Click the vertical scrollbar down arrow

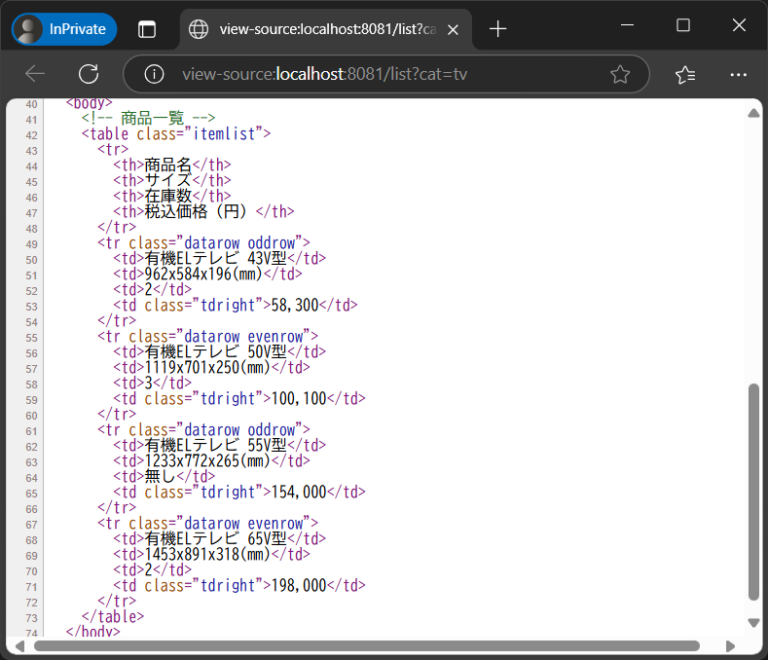point(754,623)
